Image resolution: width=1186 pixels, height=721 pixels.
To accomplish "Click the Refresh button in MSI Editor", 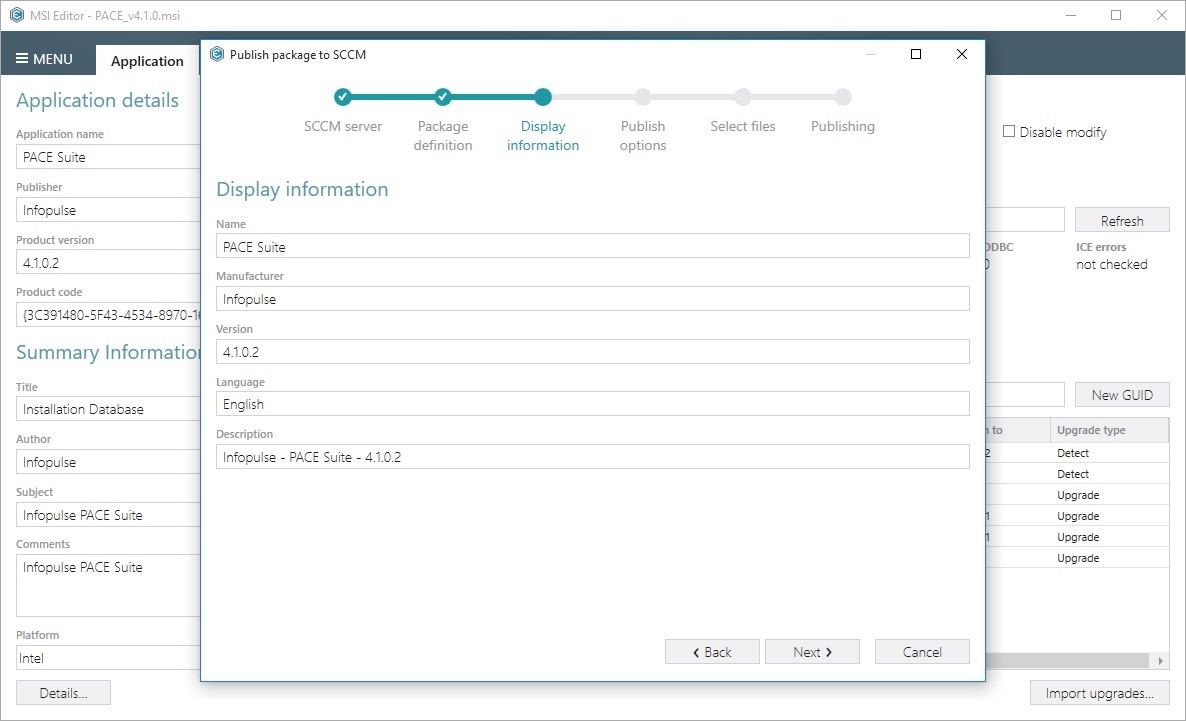I will (1122, 220).
